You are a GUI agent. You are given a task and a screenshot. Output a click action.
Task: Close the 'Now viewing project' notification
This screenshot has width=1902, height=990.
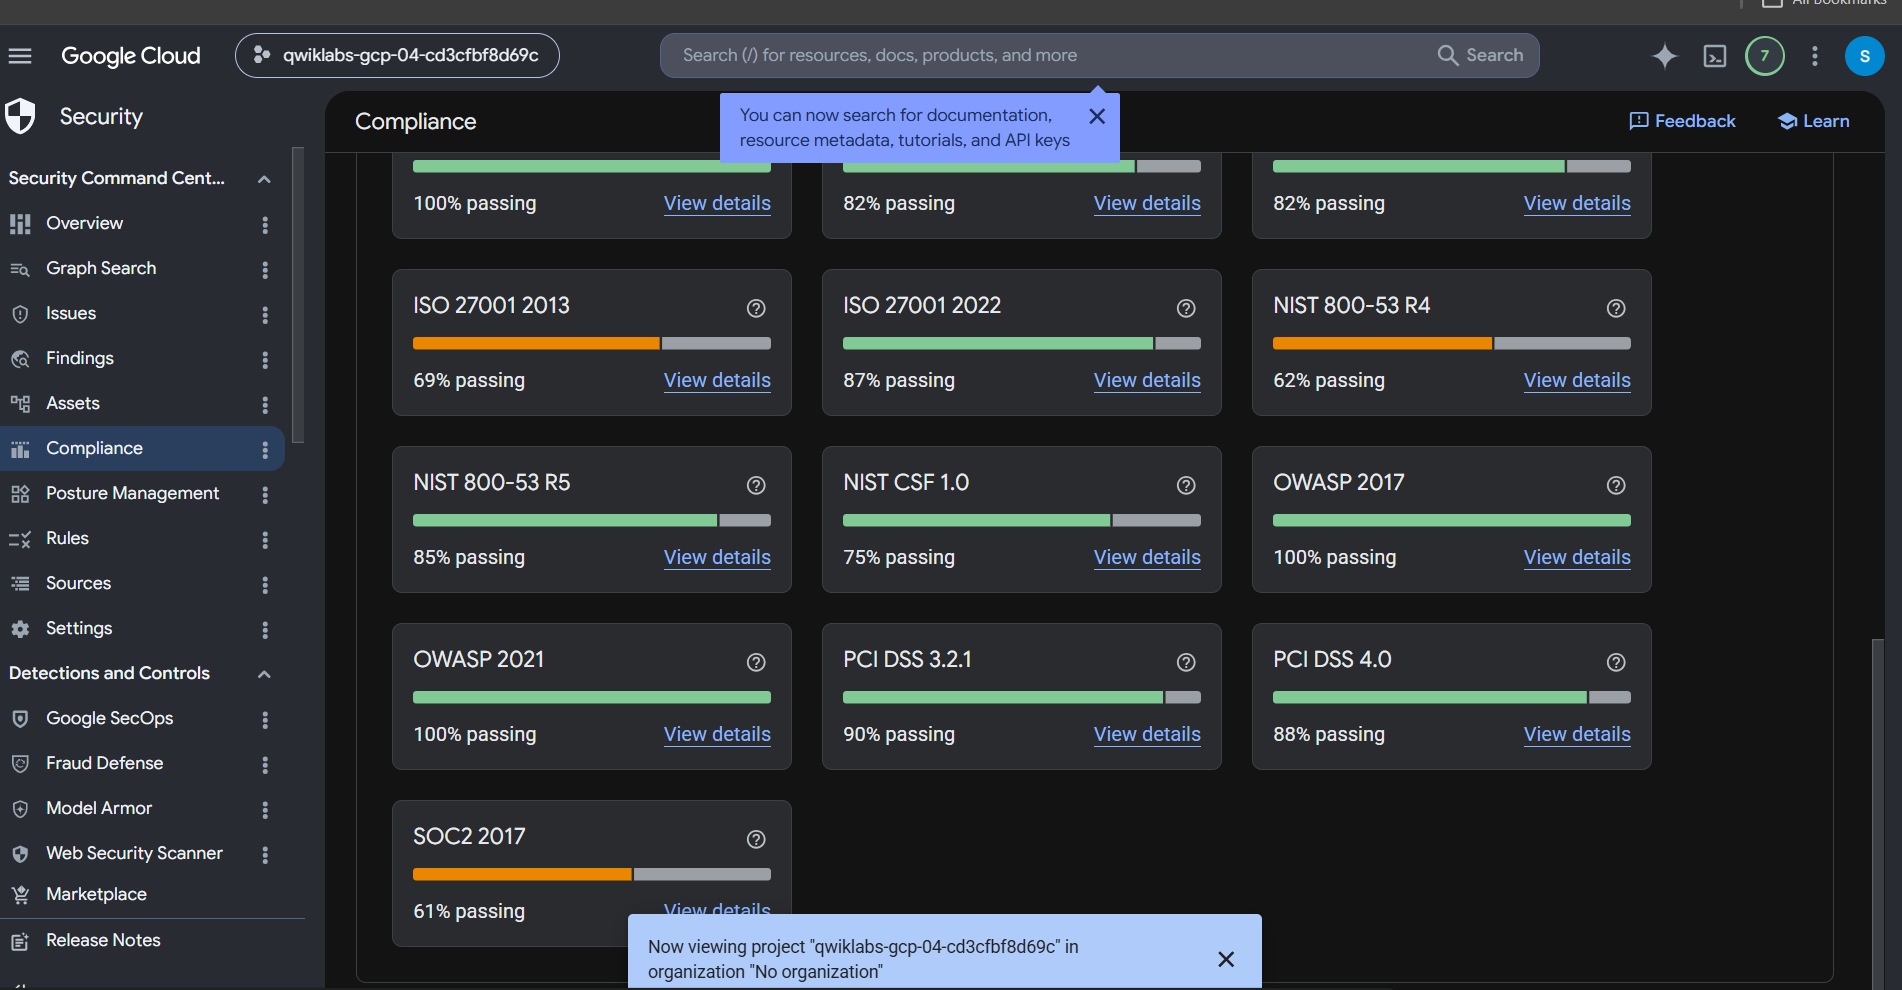[1226, 959]
